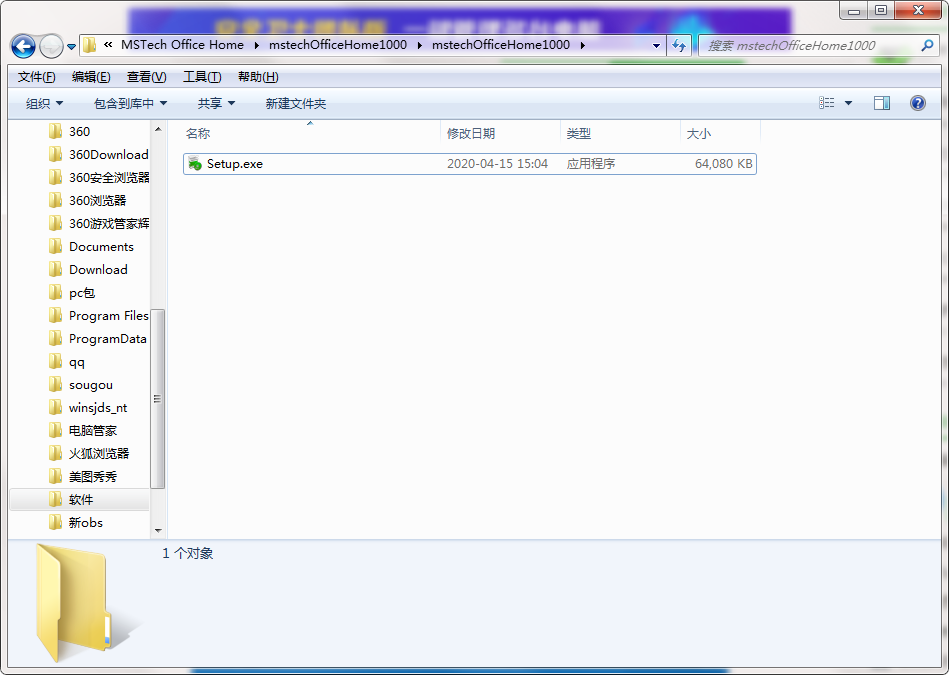The height and width of the screenshot is (675, 949).
Task: Open the 编辑(E) menu
Action: (x=91, y=77)
